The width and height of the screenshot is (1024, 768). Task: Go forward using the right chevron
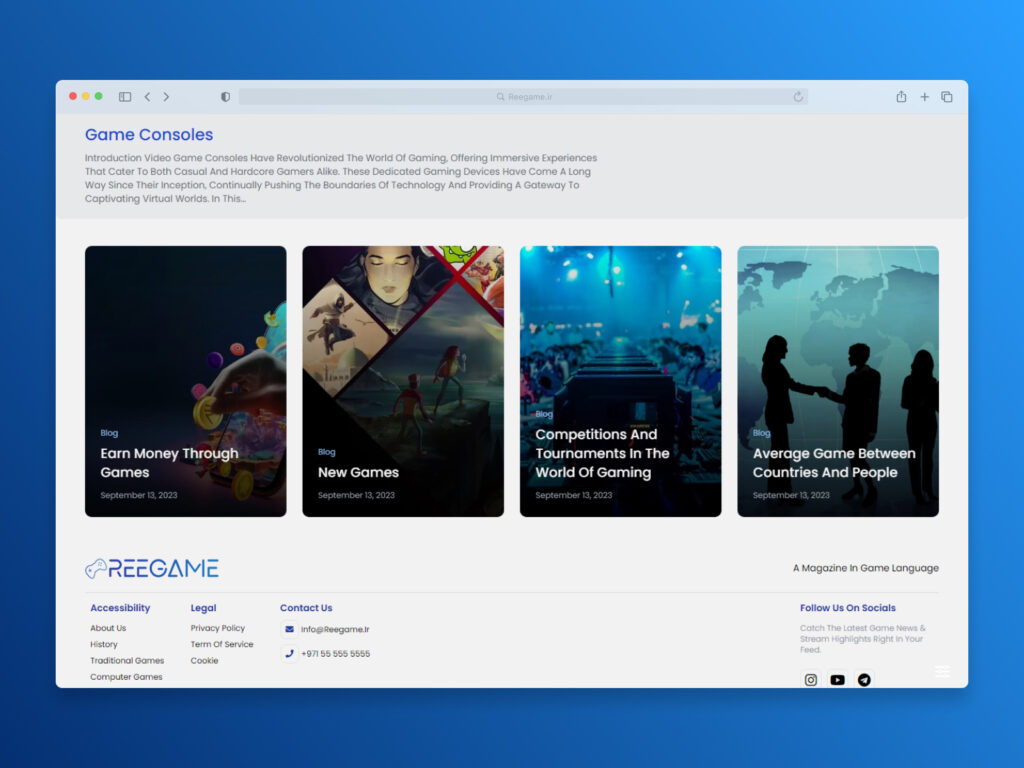[166, 97]
